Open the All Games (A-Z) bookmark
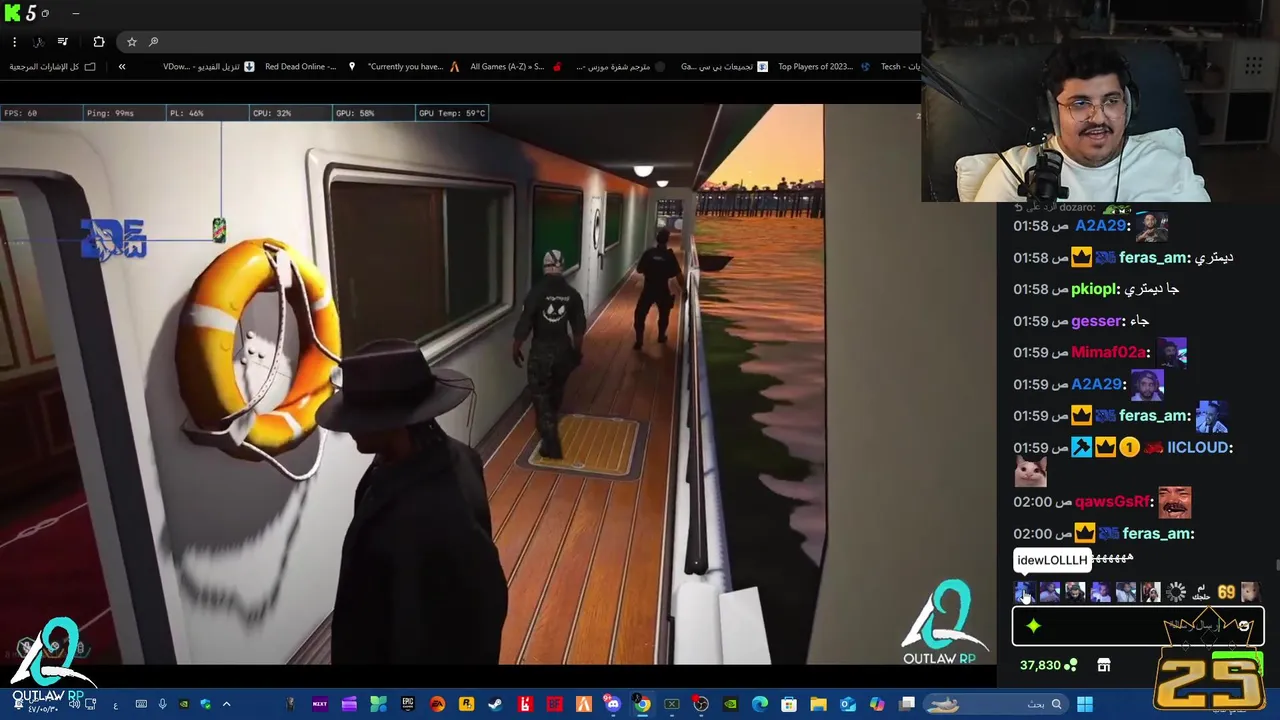Viewport: 1280px width, 720px height. (x=516, y=66)
